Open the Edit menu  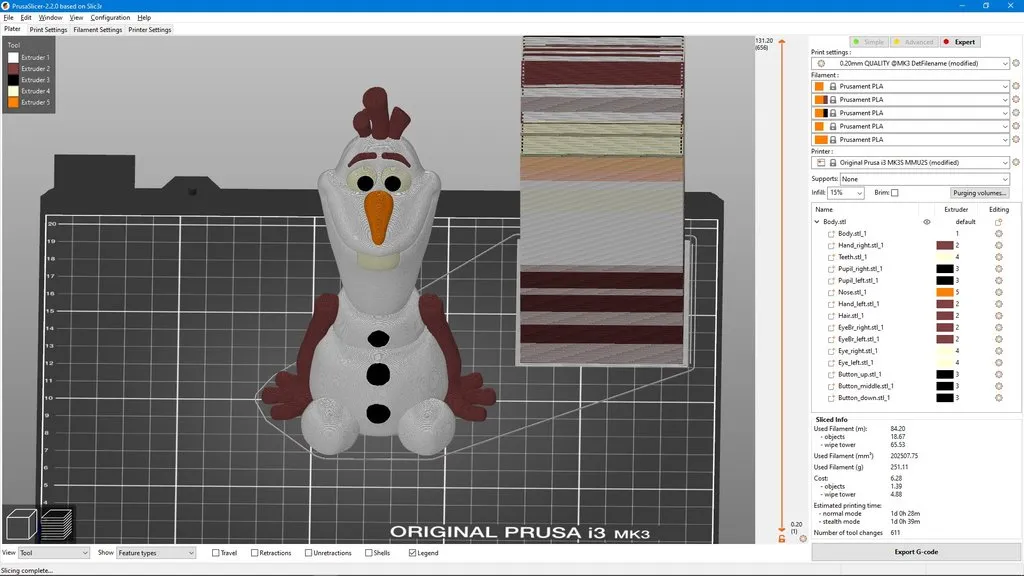point(26,18)
